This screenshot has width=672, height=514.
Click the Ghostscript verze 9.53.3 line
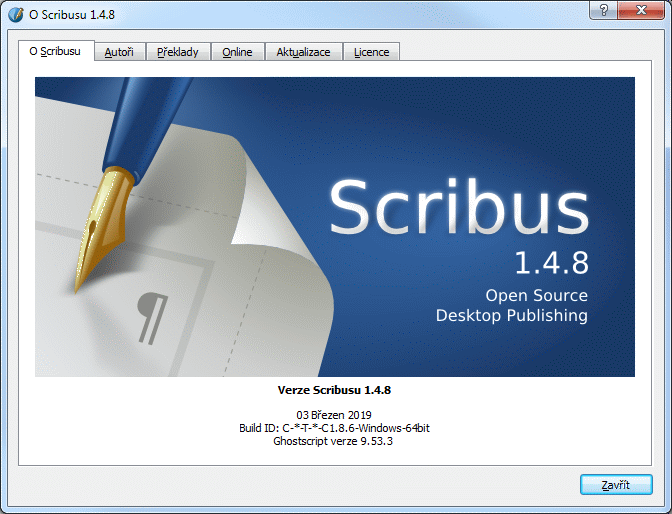coord(335,440)
